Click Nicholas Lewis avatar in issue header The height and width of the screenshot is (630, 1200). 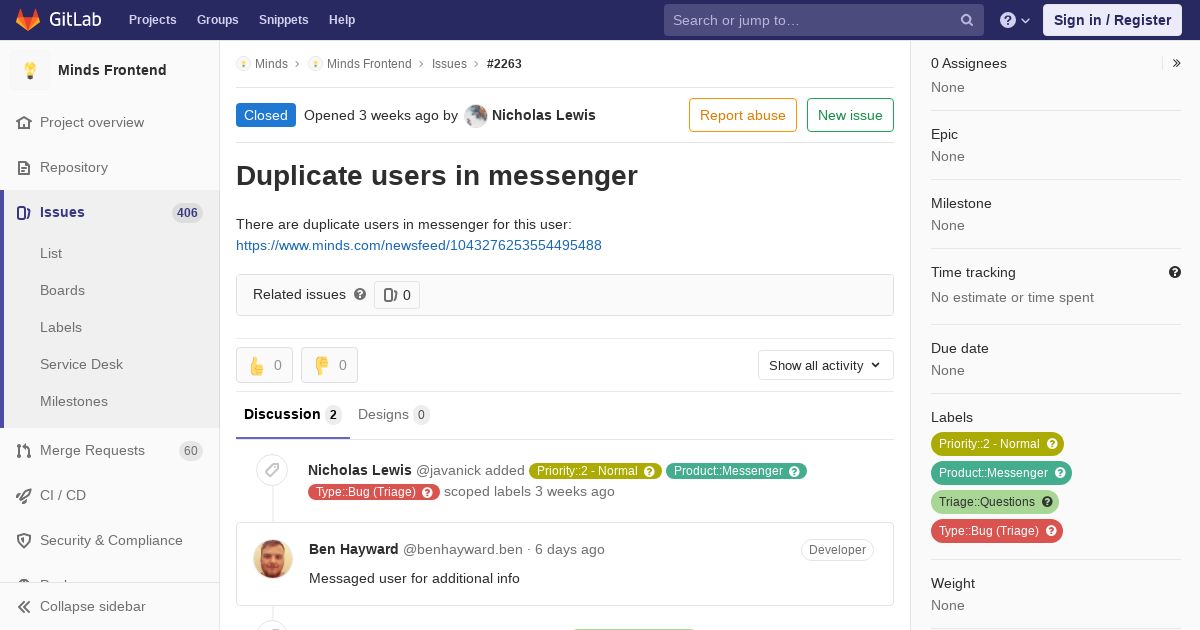(476, 115)
